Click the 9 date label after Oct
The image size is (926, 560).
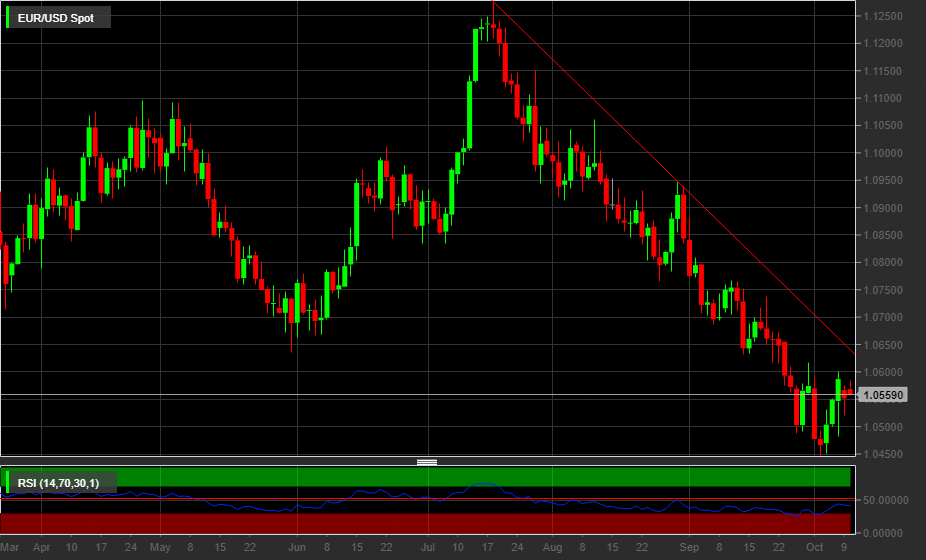(x=844, y=547)
